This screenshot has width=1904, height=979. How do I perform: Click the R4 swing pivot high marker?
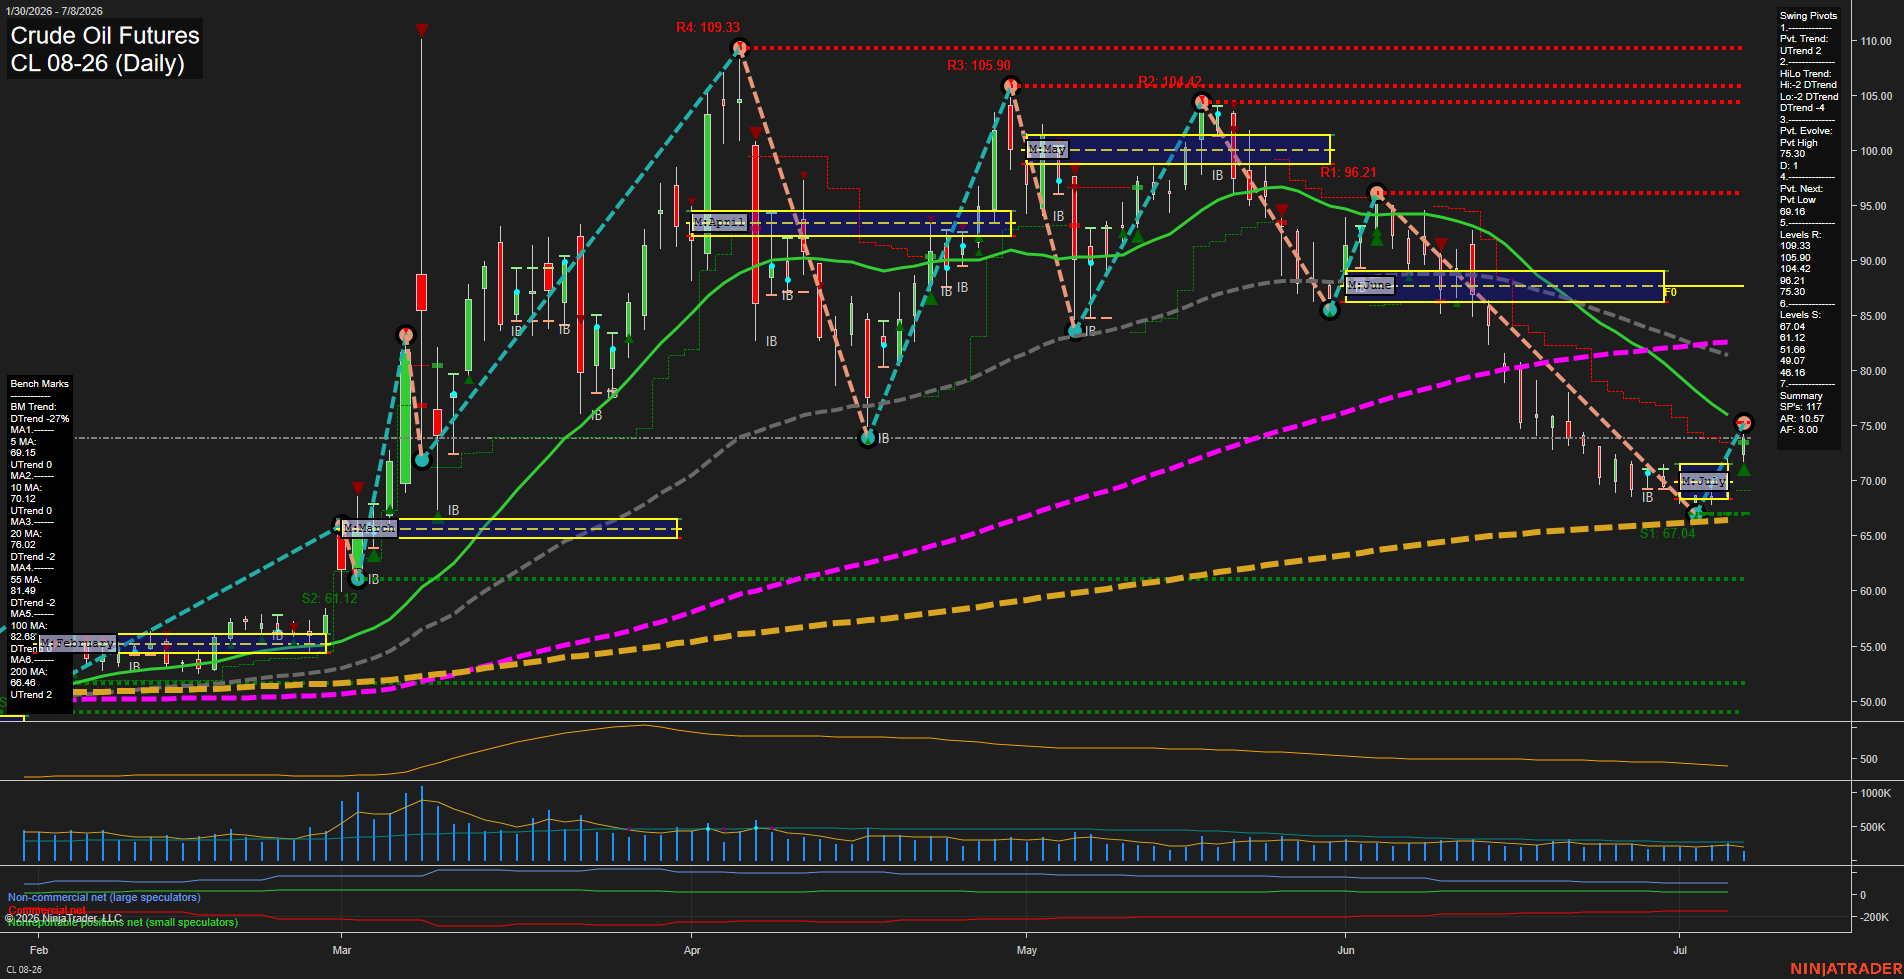740,48
